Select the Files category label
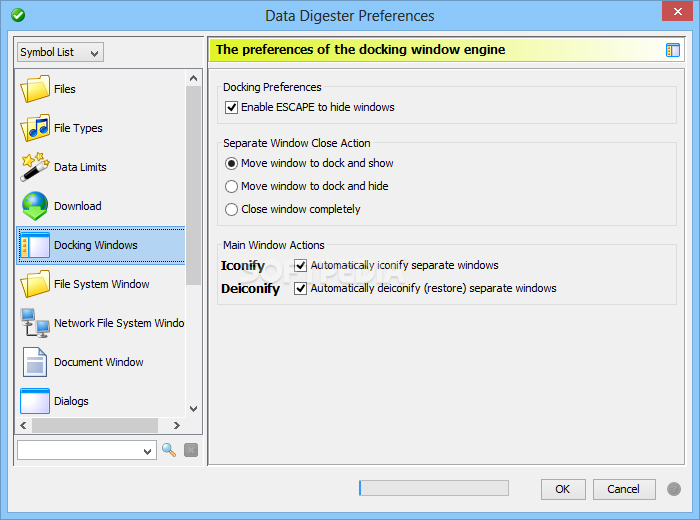This screenshot has width=700, height=520. (65, 89)
